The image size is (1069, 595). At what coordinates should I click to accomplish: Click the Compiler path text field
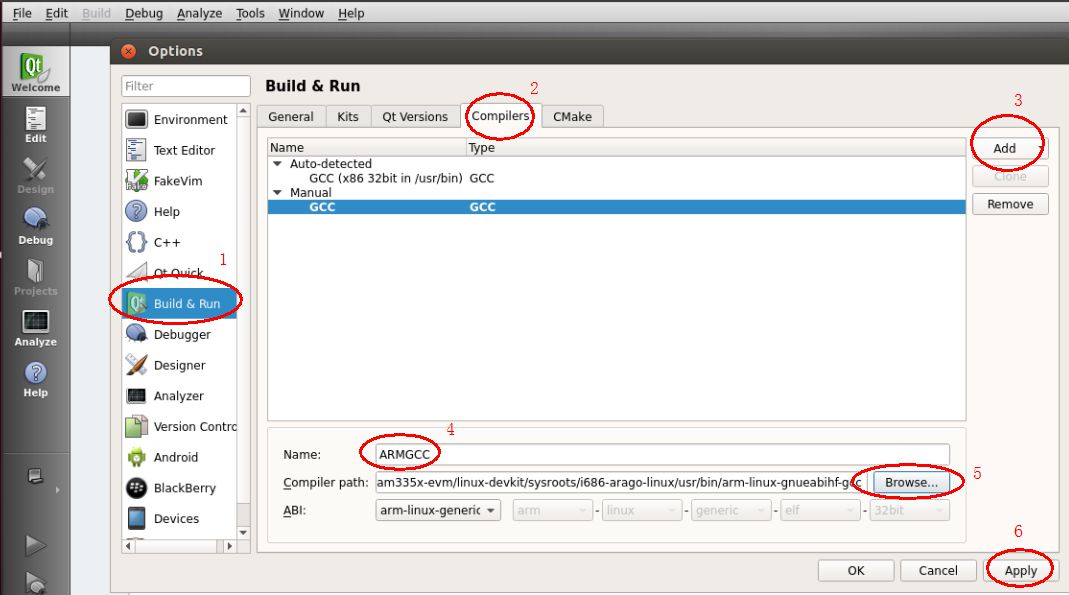pyautogui.click(x=621, y=482)
